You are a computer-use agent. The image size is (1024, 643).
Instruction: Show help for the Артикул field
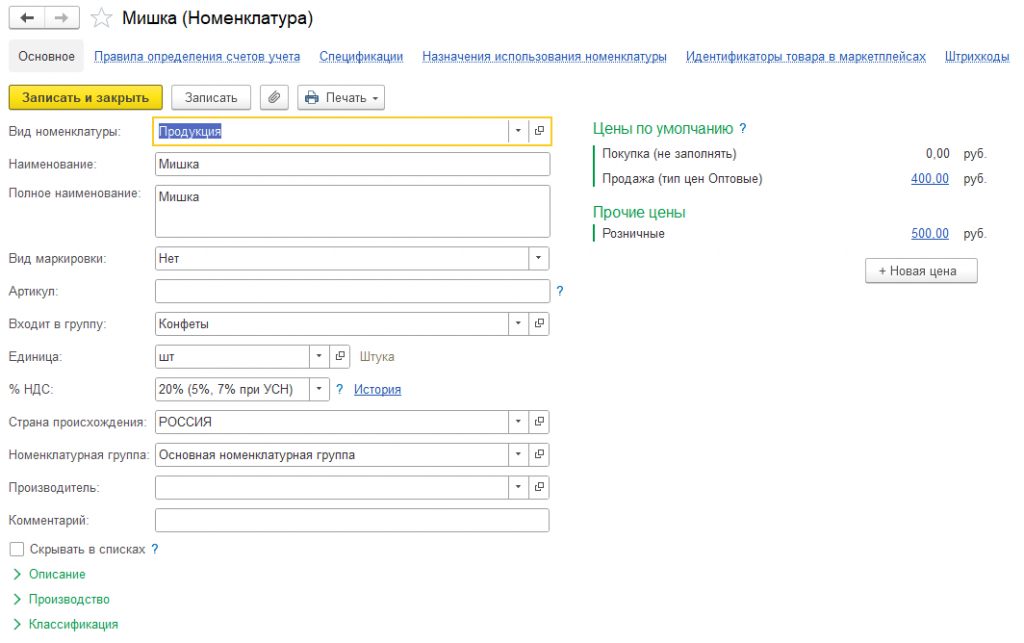[x=560, y=291]
